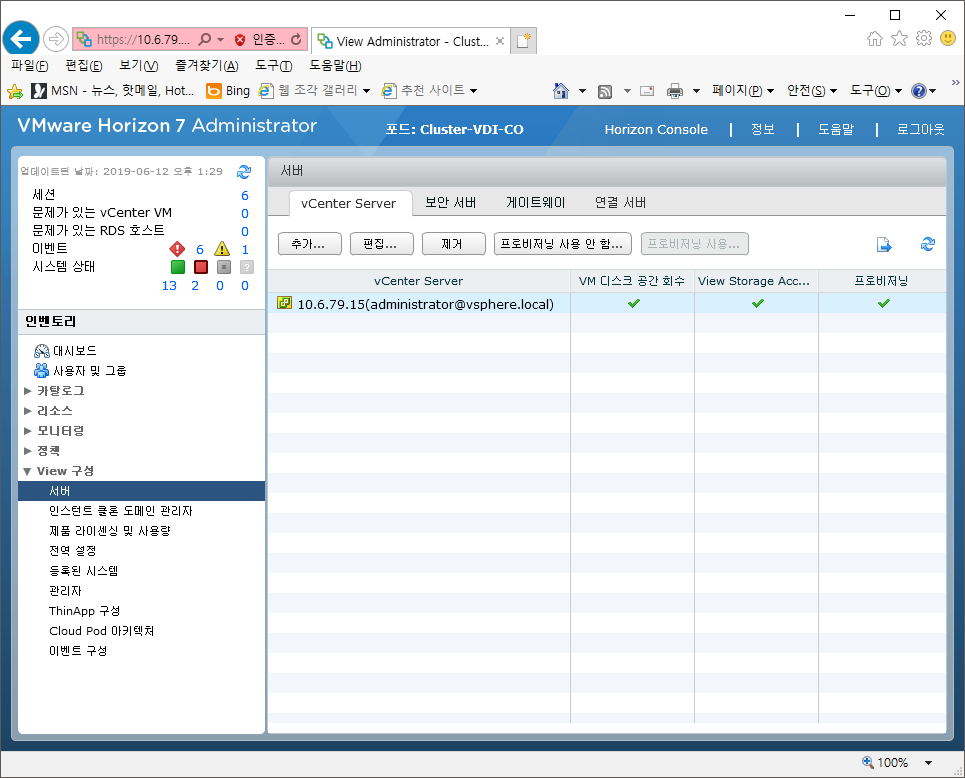Viewport: 965px width, 778px height.
Task: Expand the 정책 tree node
Action: click(x=27, y=451)
